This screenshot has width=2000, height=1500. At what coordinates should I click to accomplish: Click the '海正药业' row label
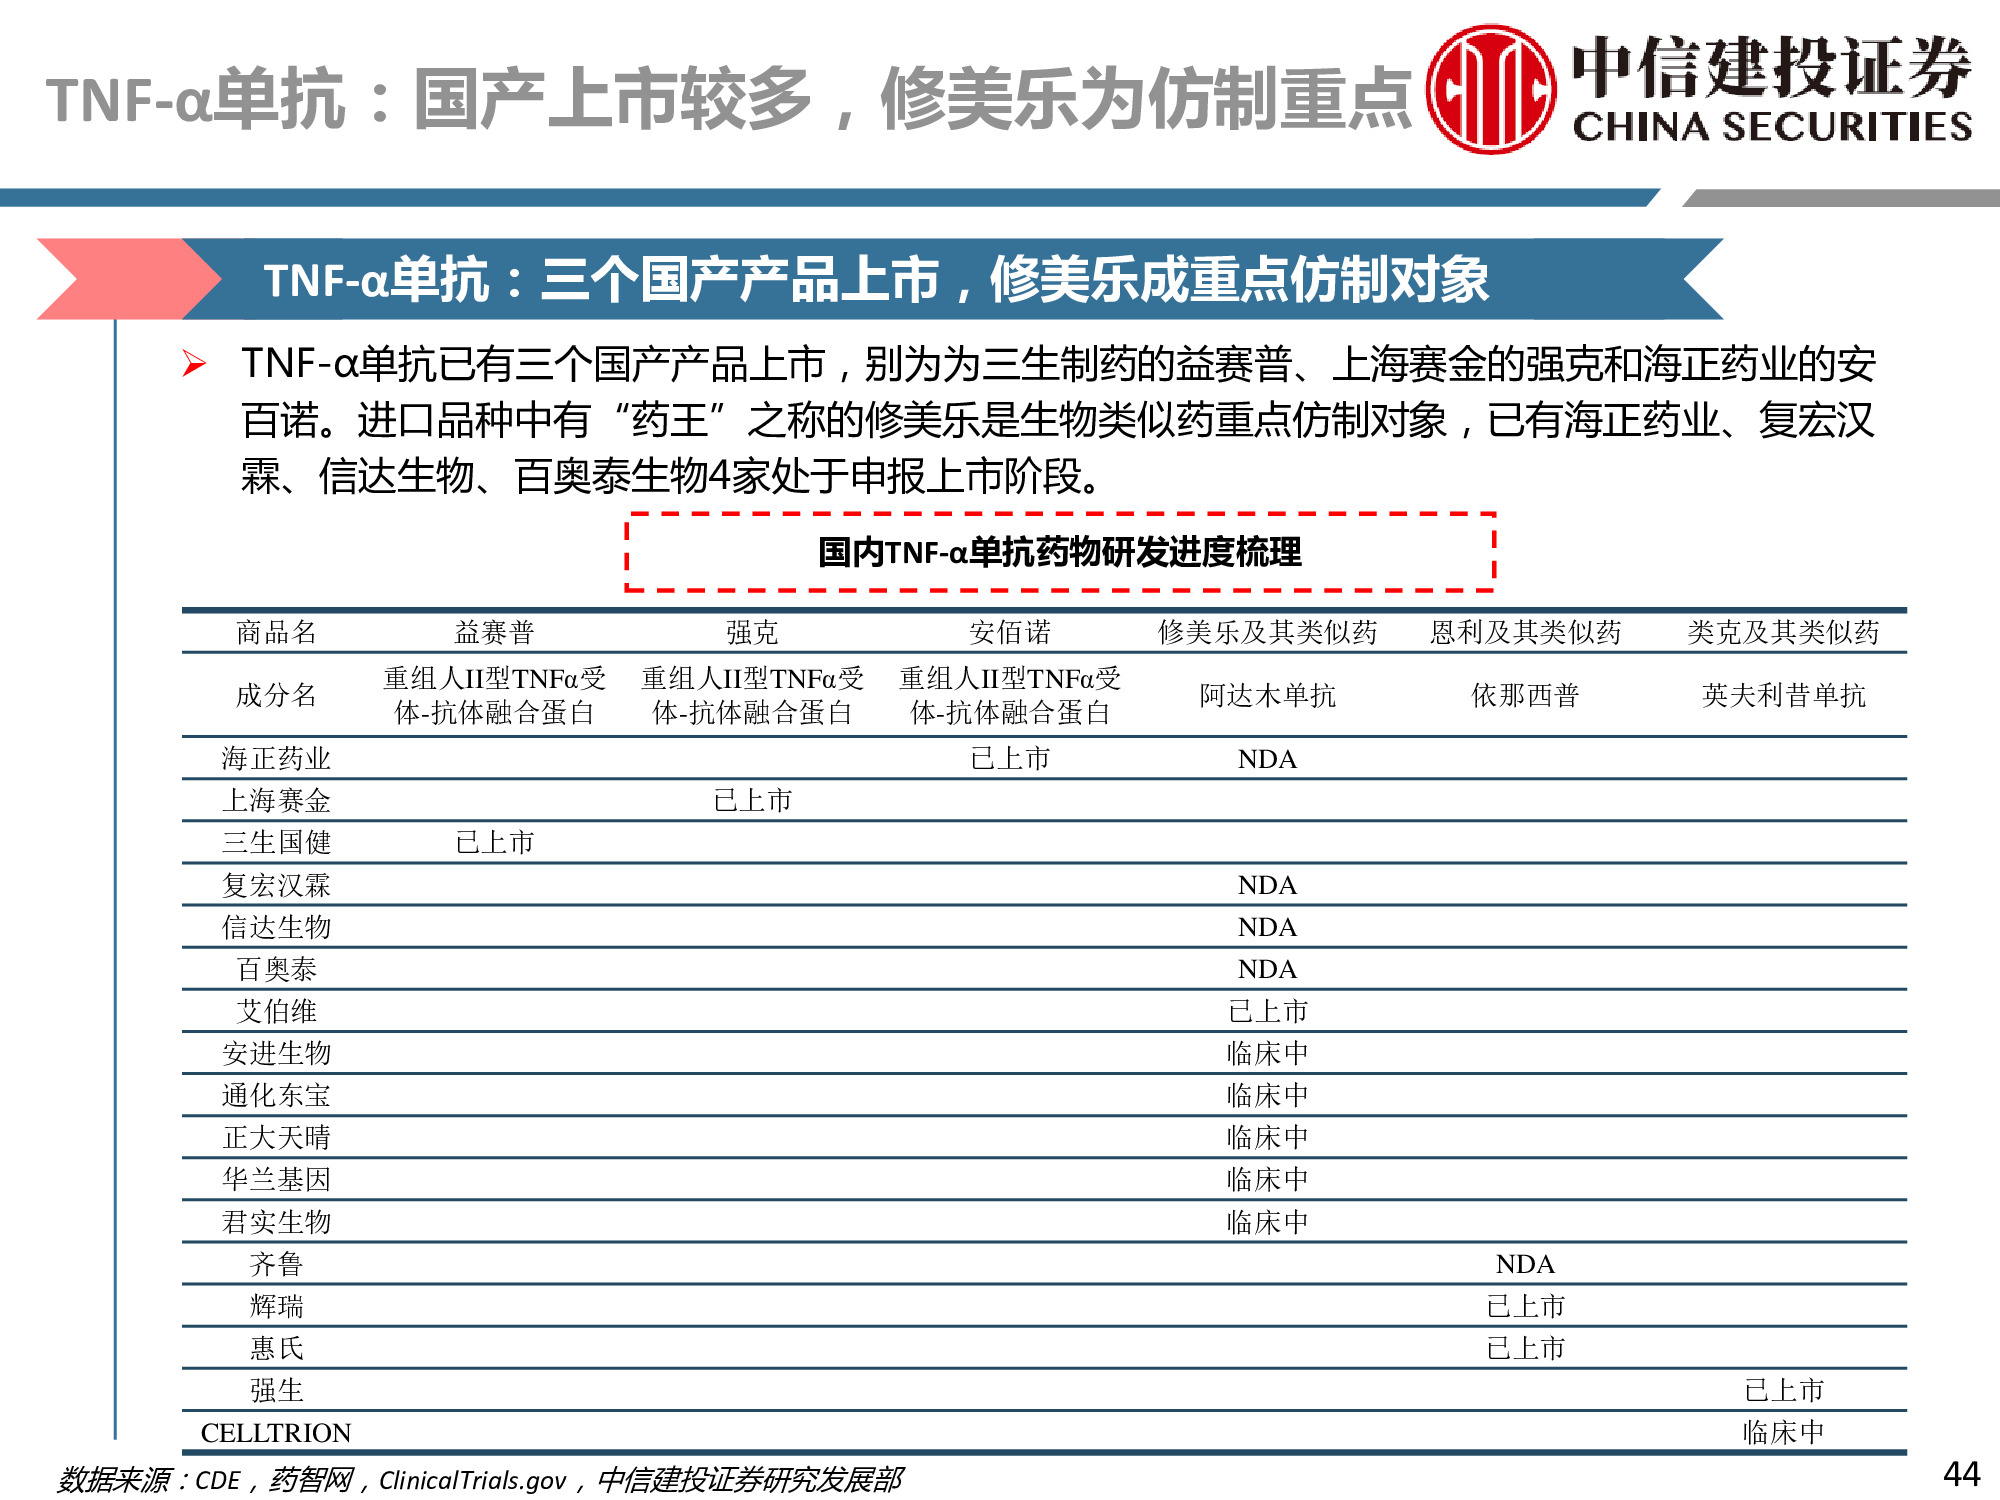click(x=276, y=758)
